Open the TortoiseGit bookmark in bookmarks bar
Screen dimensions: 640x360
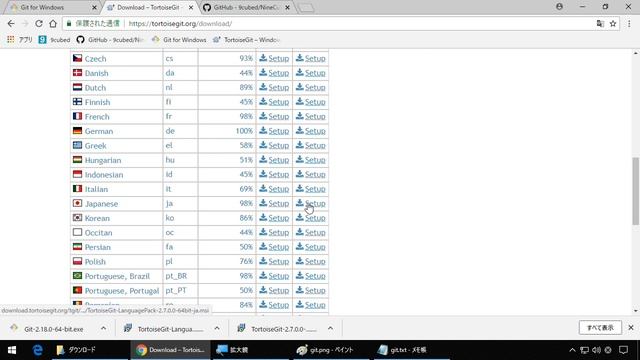(x=246, y=40)
